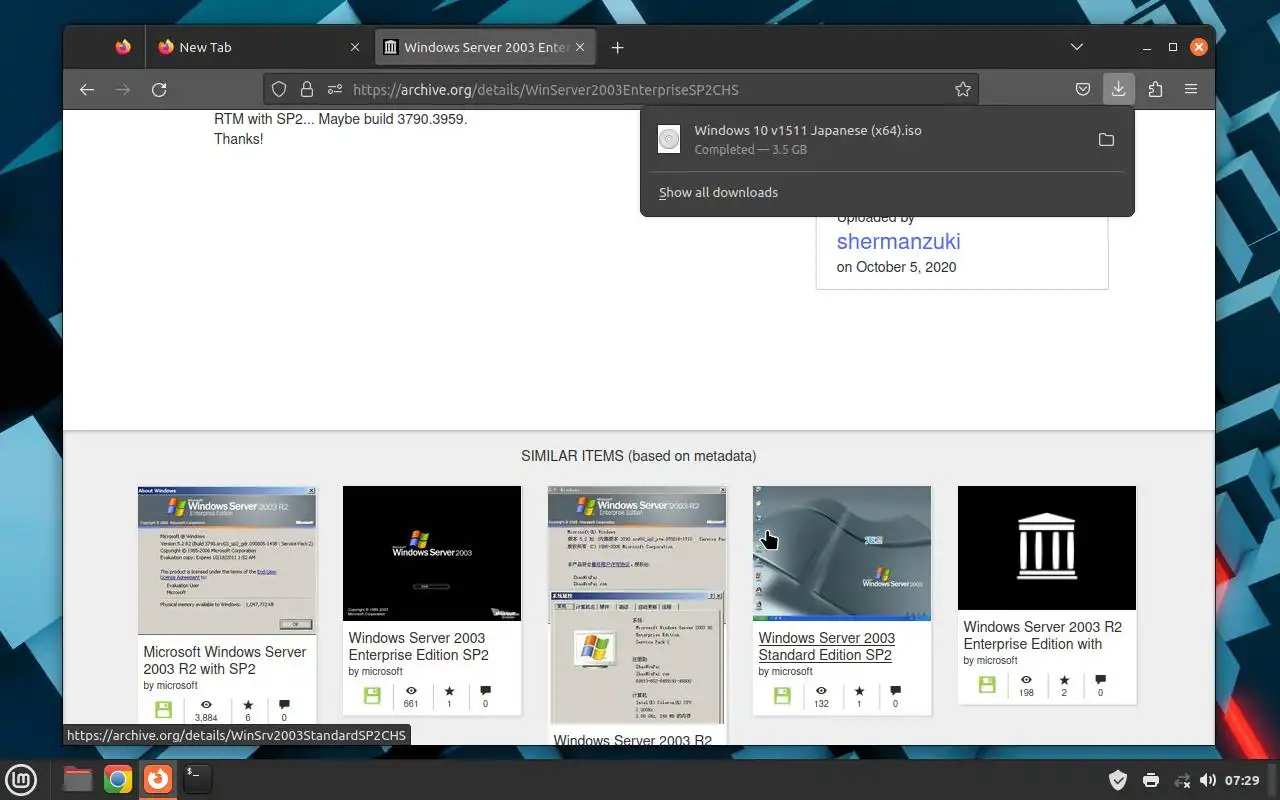
Task: Click the About Windows screenshot thumbnail
Action: 227,560
